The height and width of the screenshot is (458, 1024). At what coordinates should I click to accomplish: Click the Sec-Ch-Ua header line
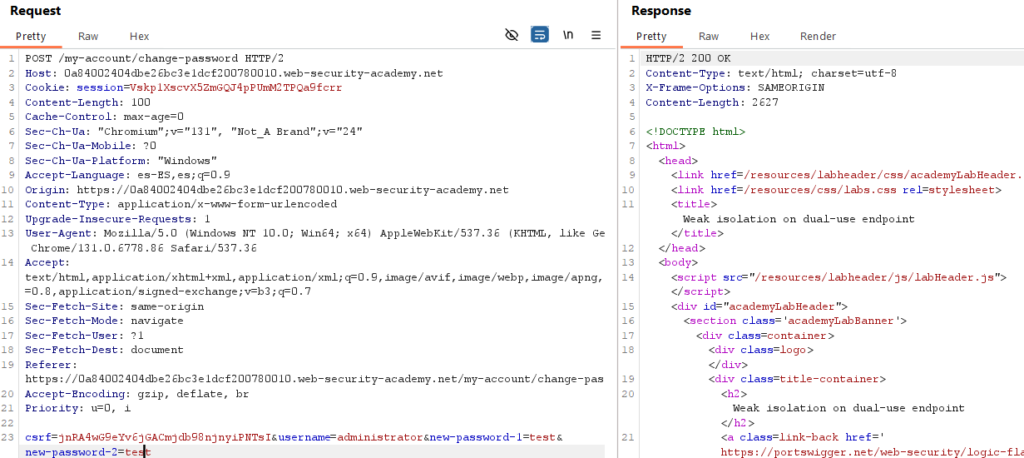(x=194, y=131)
